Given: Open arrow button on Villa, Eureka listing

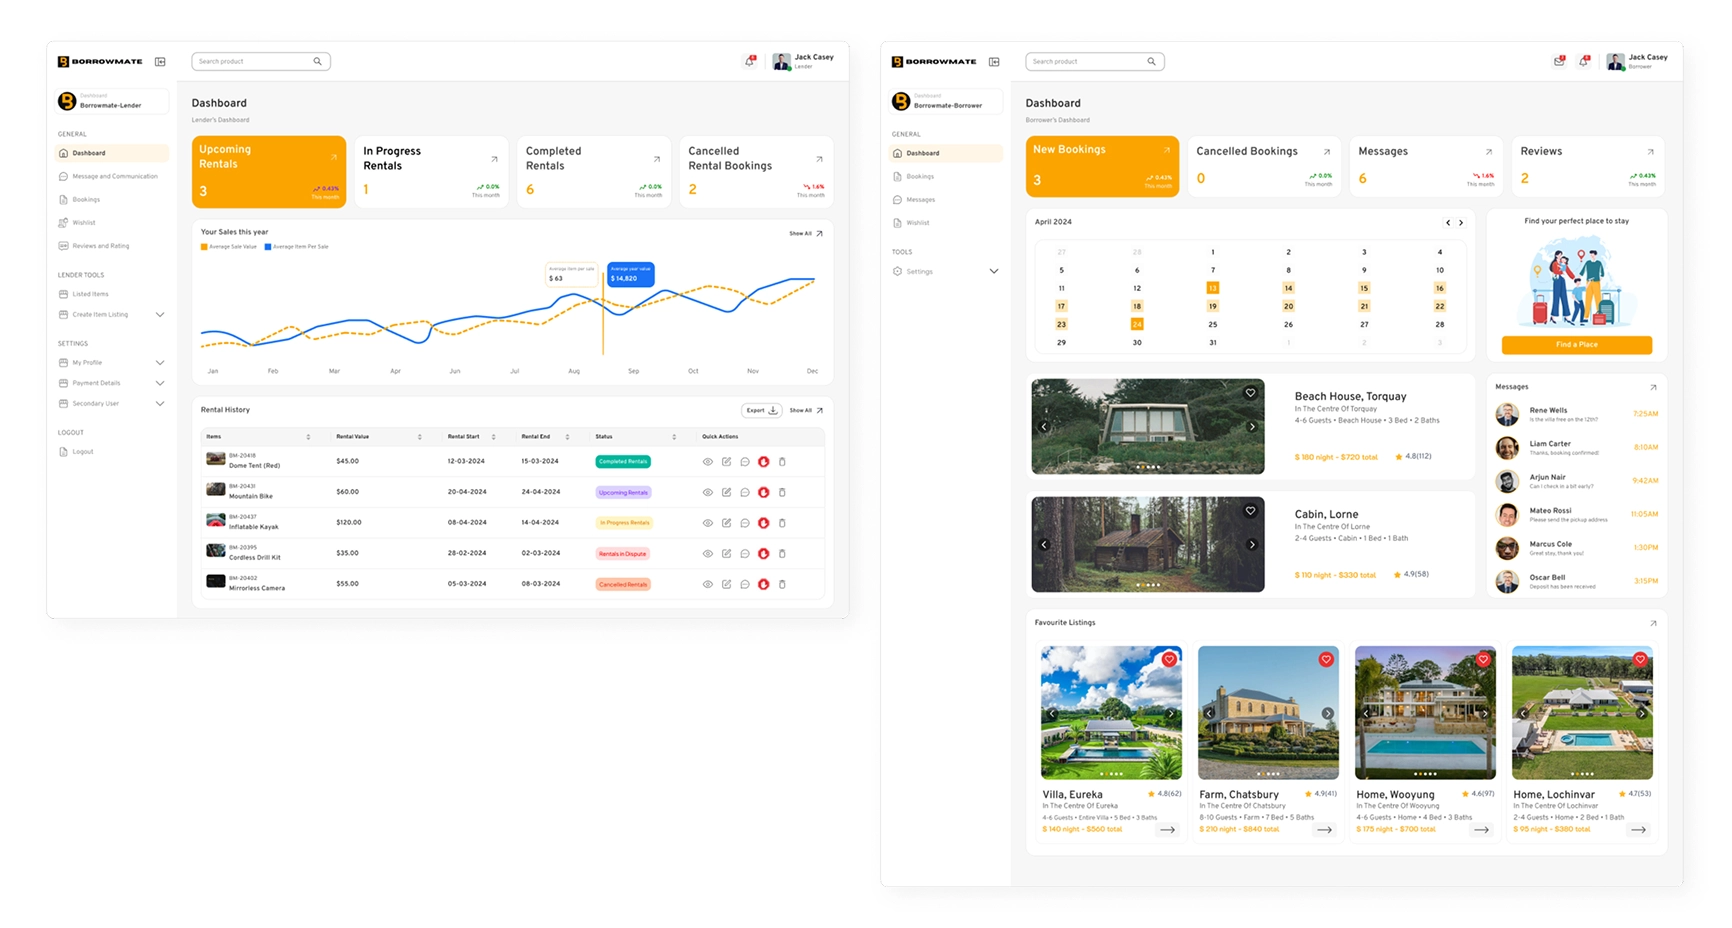Looking at the screenshot, I should coord(1167,830).
